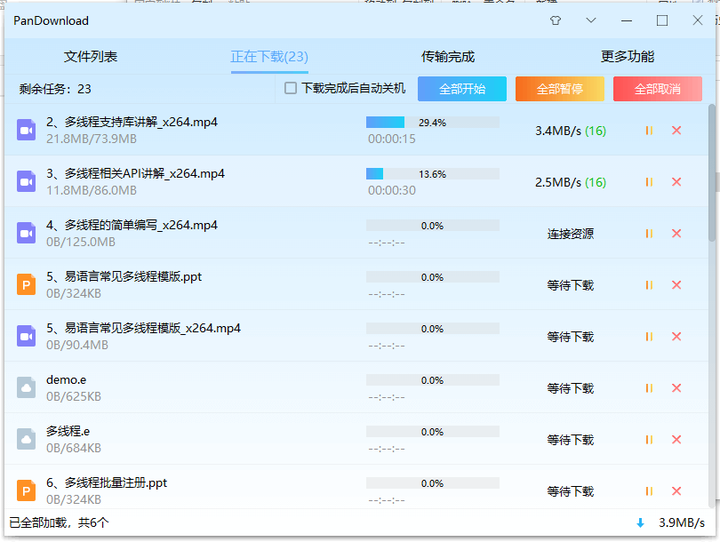Click the 剩余任务: 23 label
Image resolution: width=720 pixels, height=542 pixels.
[55, 89]
